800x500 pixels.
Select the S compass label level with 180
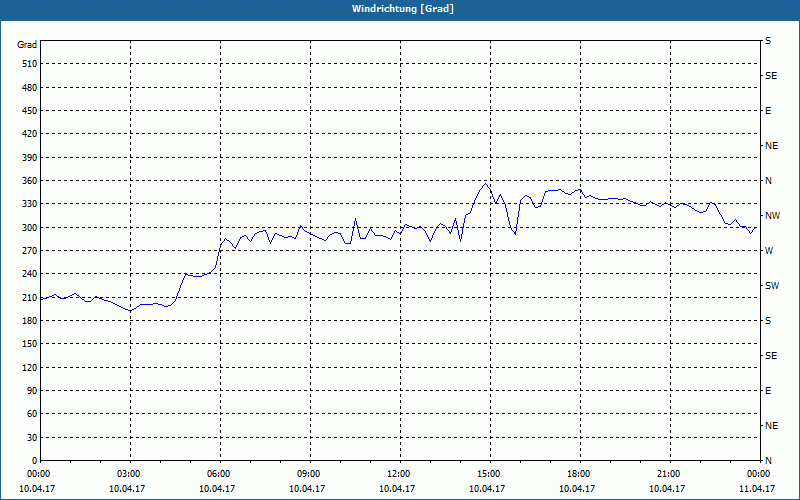[x=768, y=321]
